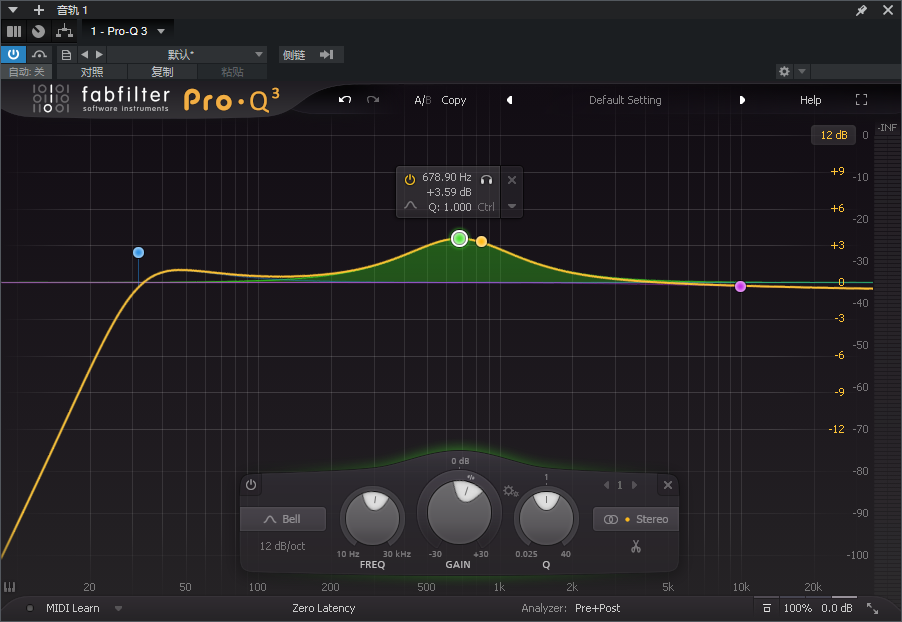
Task: Click the interface resize arrows icon
Action: click(x=873, y=608)
